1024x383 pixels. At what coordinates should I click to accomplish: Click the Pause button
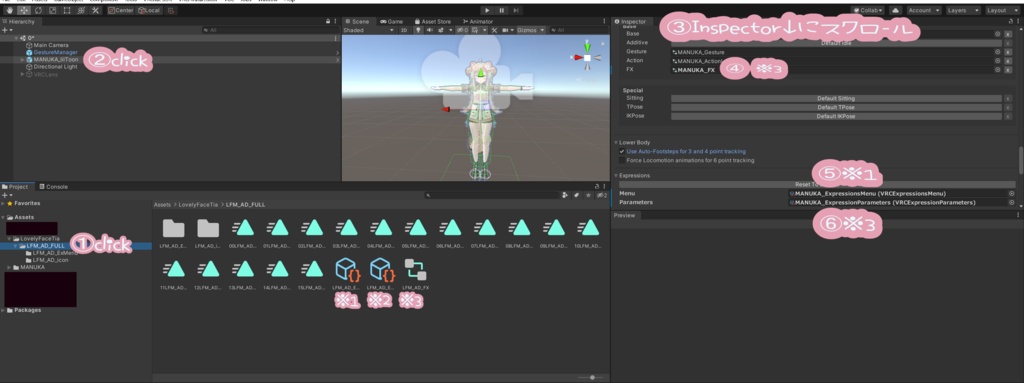click(502, 10)
